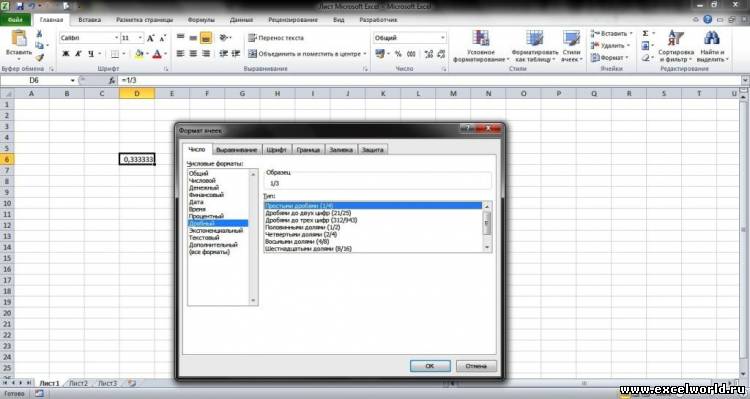Image resolution: width=750 pixels, height=399 pixels.
Task: Toggle bold formatting (Ж) button
Action: 66,54
